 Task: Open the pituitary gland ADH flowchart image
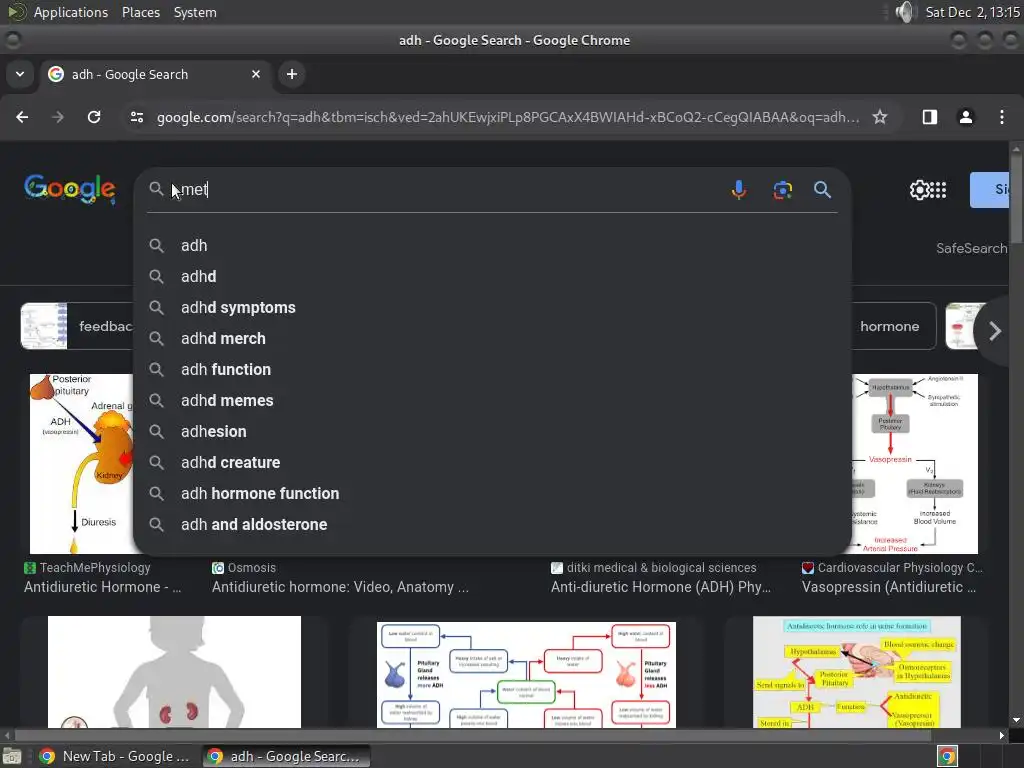526,675
